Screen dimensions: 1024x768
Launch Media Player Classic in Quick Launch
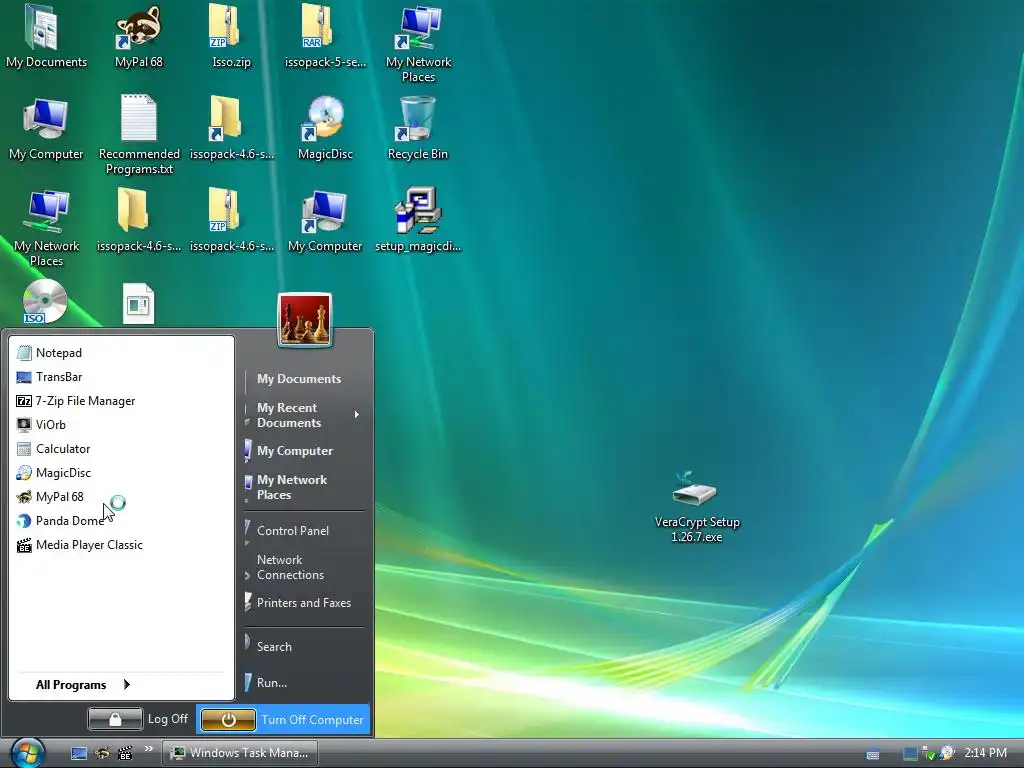click(125, 753)
